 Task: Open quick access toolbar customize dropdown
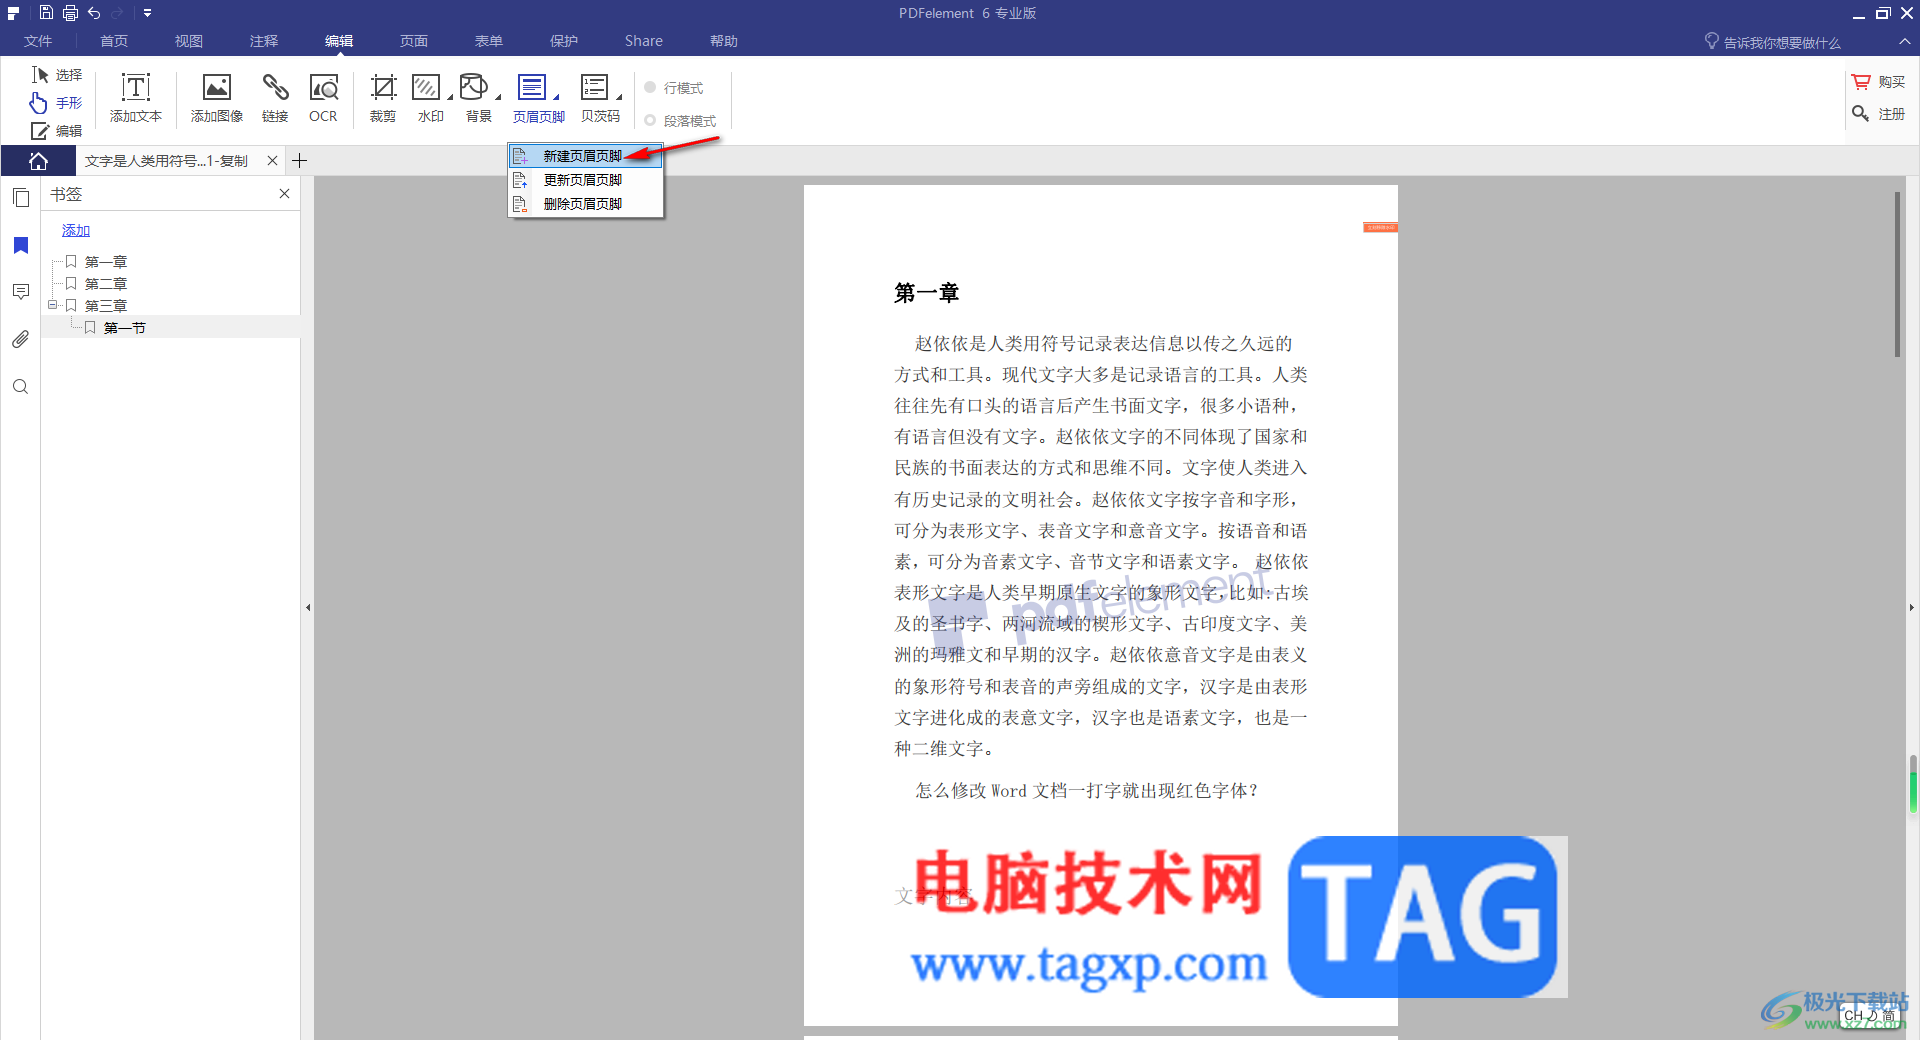coord(147,13)
